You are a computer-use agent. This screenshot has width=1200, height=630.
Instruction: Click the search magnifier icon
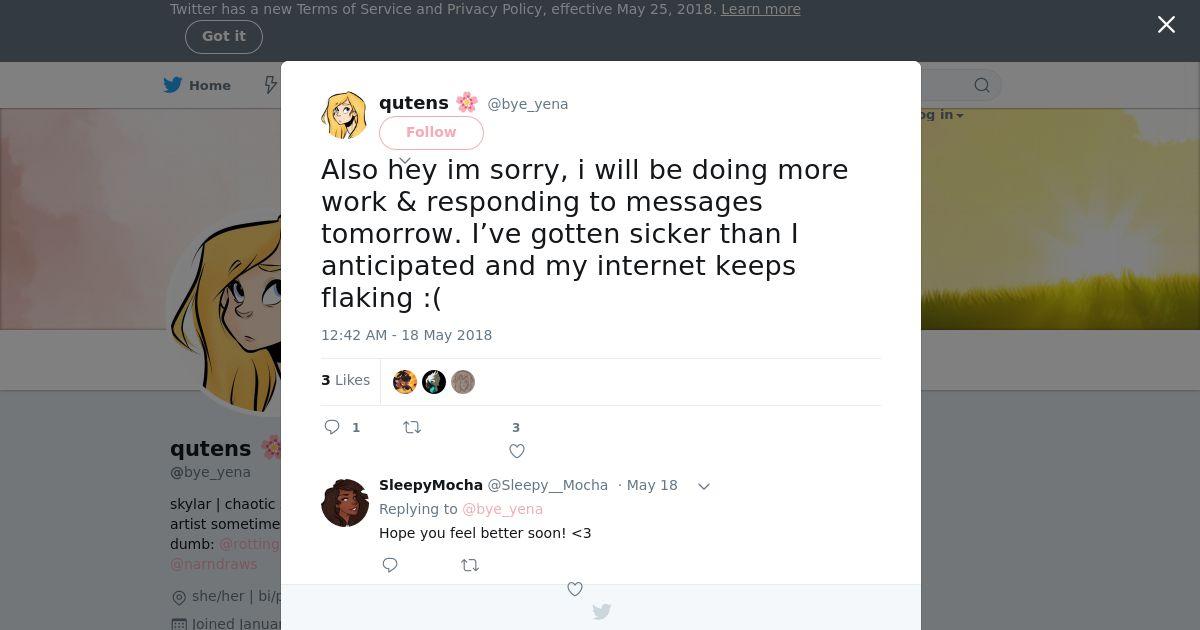coord(982,85)
